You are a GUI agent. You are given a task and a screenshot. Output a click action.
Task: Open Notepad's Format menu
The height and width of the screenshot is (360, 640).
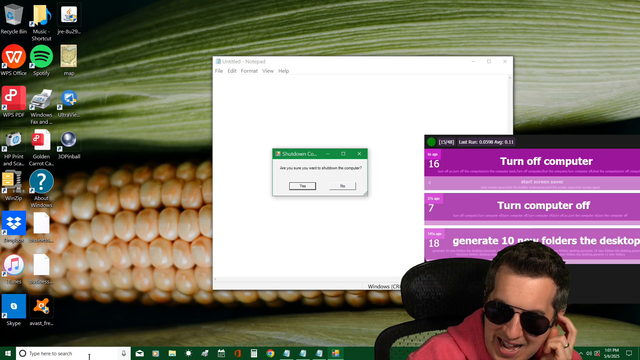click(x=249, y=71)
